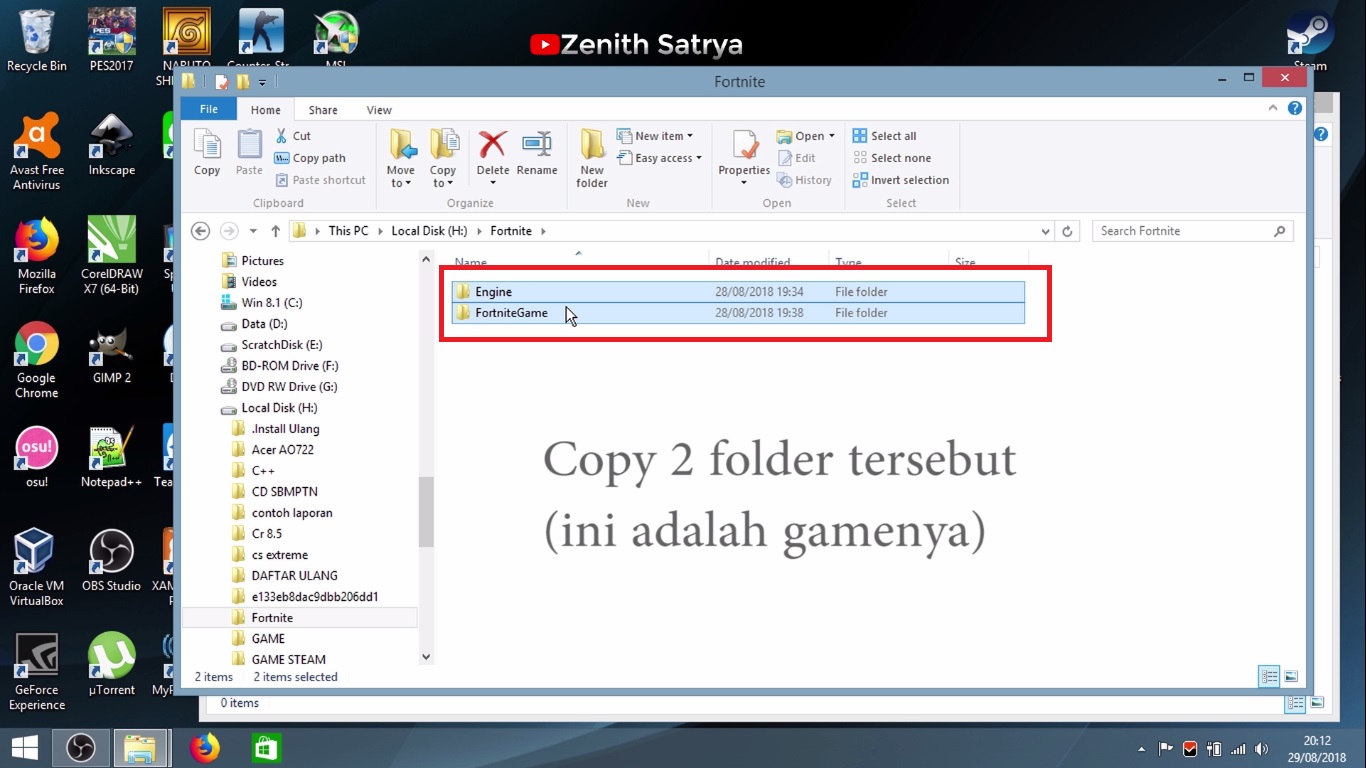This screenshot has height=768, width=1366.
Task: Click OBS Studio taskbar icon
Action: [x=81, y=748]
